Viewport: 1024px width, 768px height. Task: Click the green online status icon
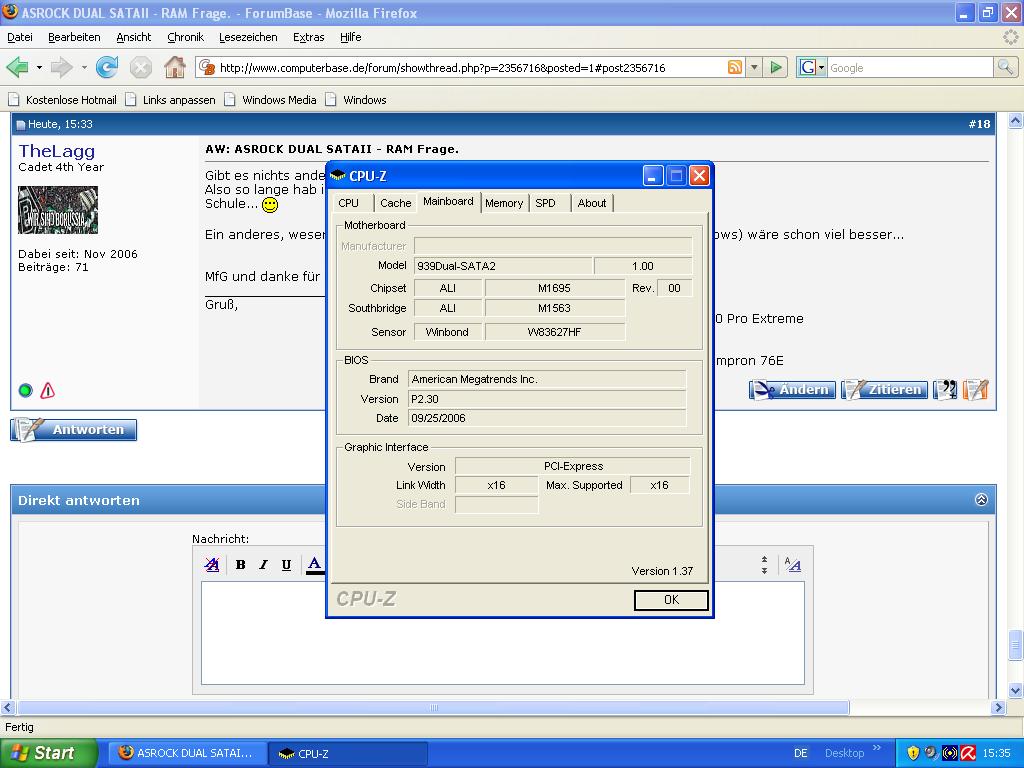click(x=25, y=391)
